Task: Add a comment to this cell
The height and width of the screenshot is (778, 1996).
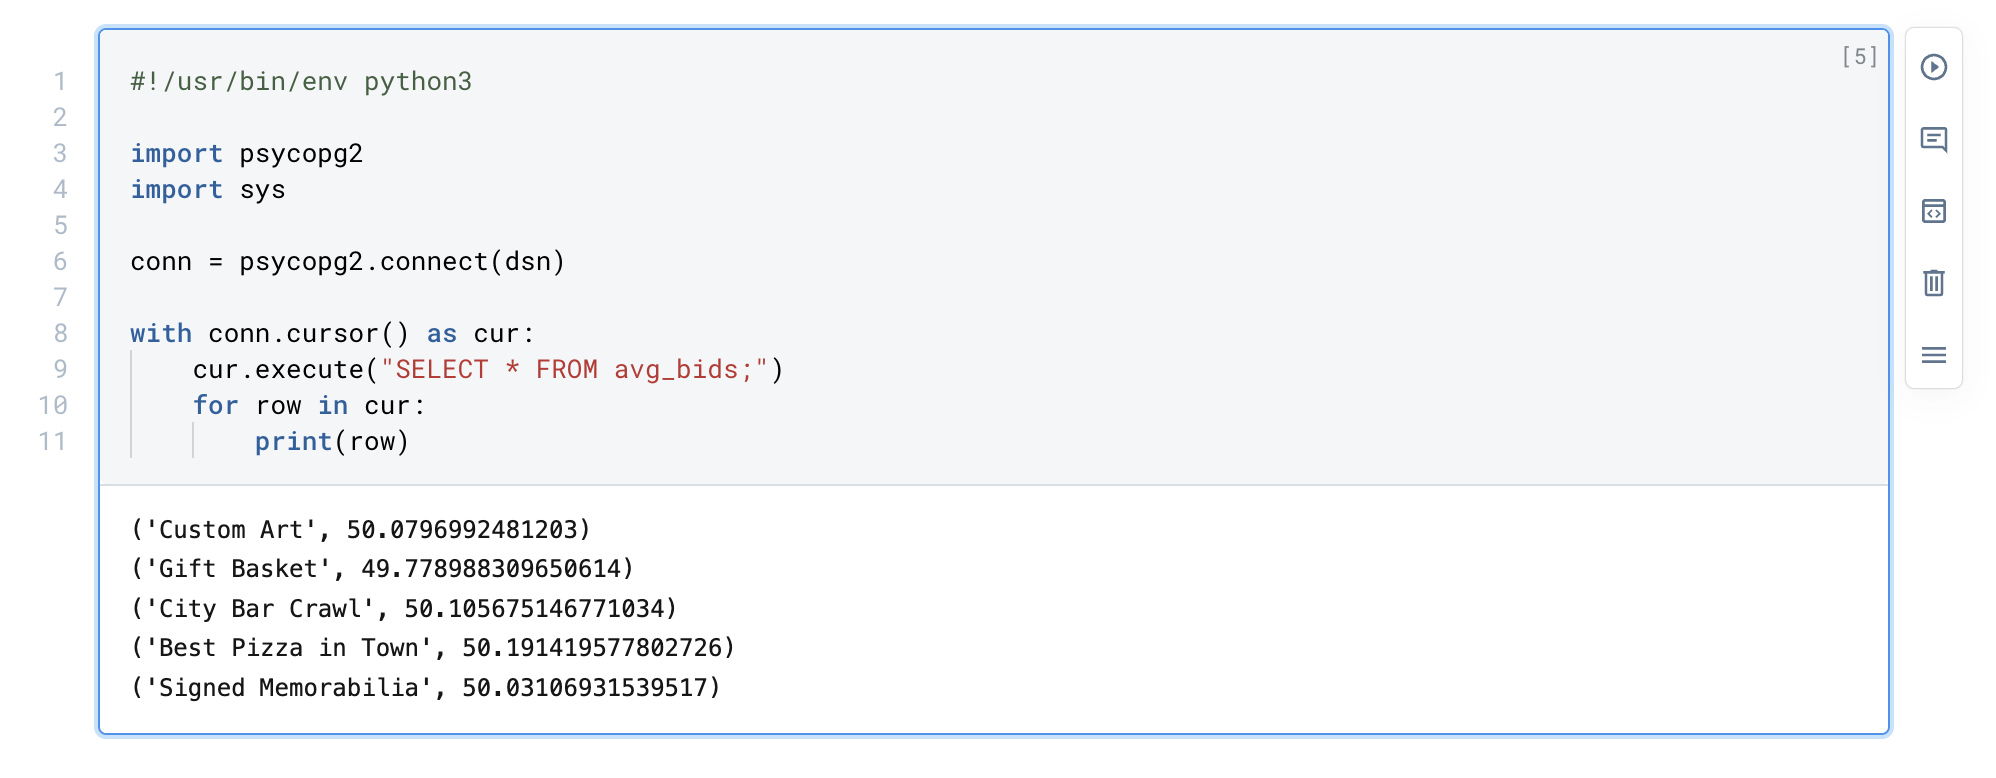Action: (x=1933, y=139)
